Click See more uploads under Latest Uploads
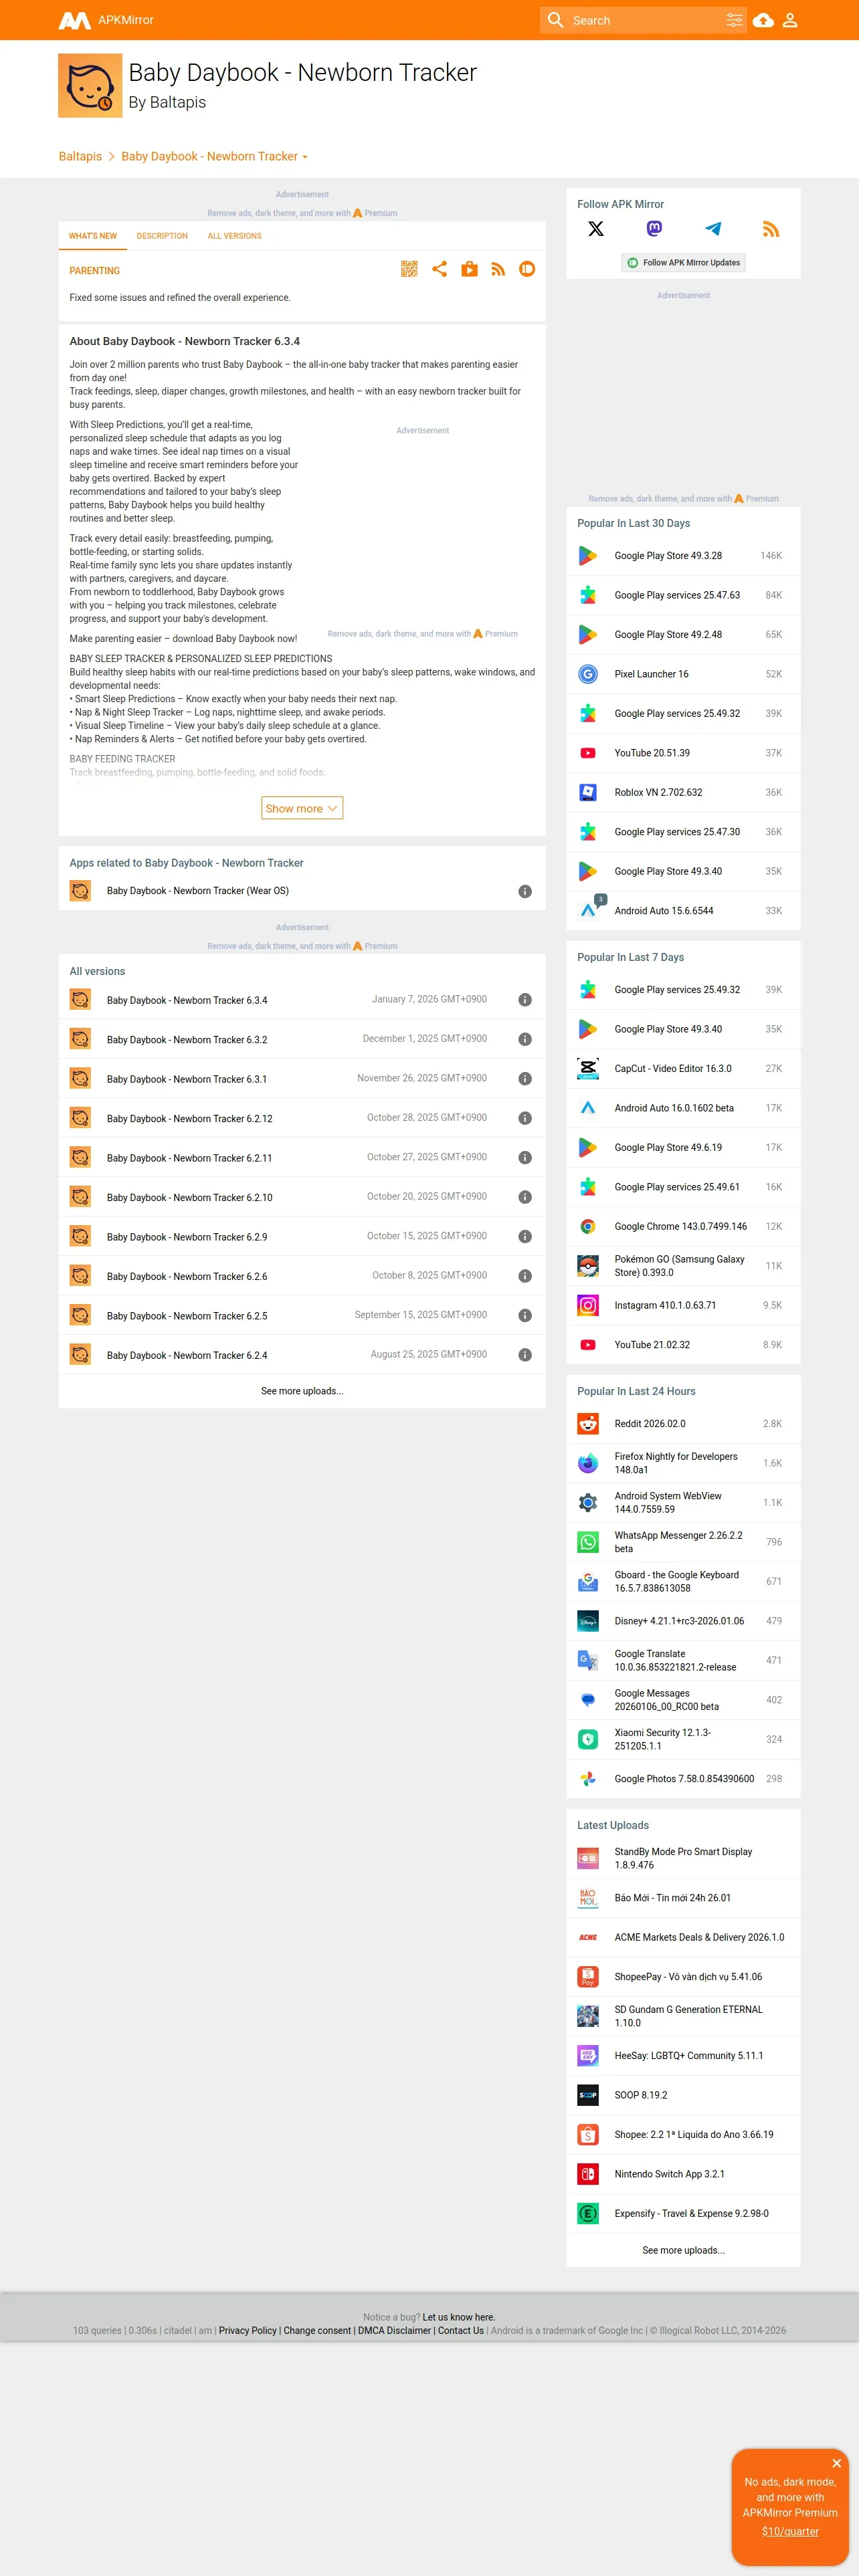 pos(684,2250)
